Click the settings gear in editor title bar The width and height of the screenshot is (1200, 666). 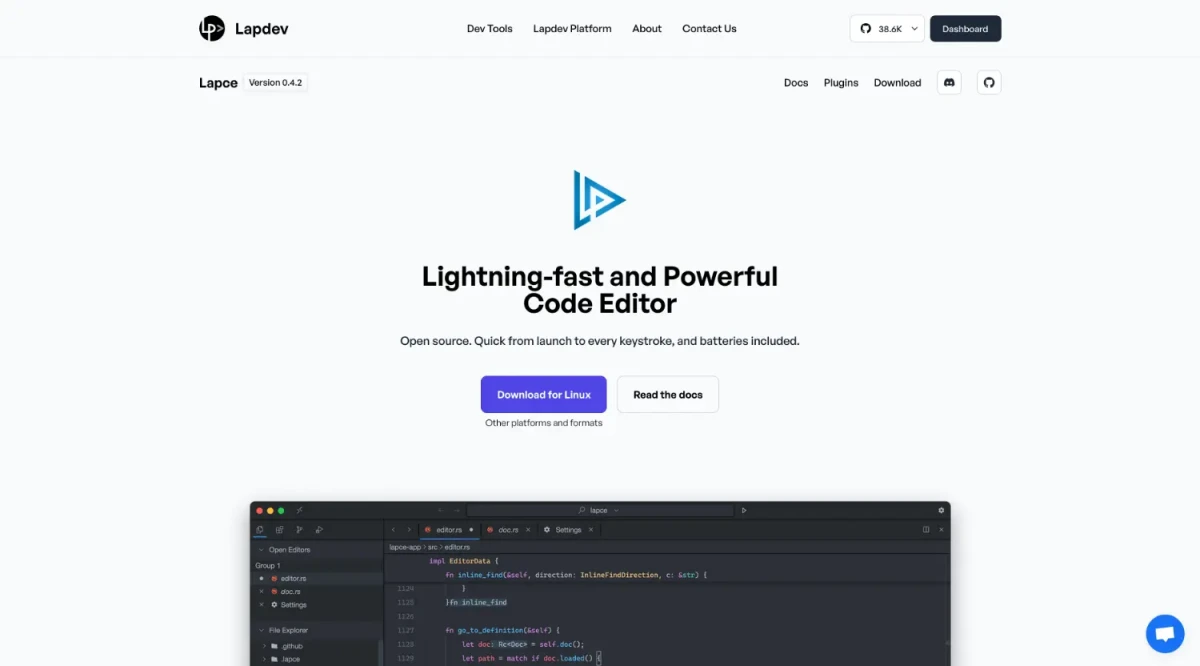coord(941,510)
